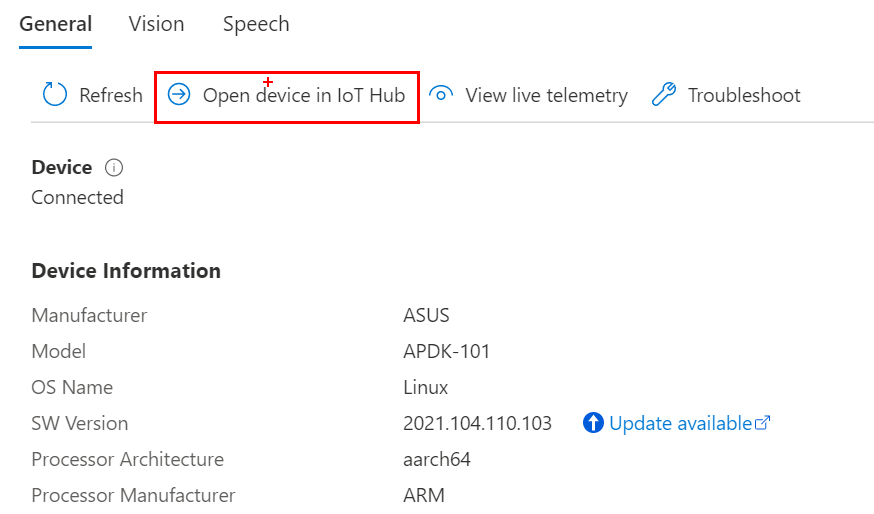Click the blue up-arrow update icon
This screenshot has width=874, height=514.
593,423
